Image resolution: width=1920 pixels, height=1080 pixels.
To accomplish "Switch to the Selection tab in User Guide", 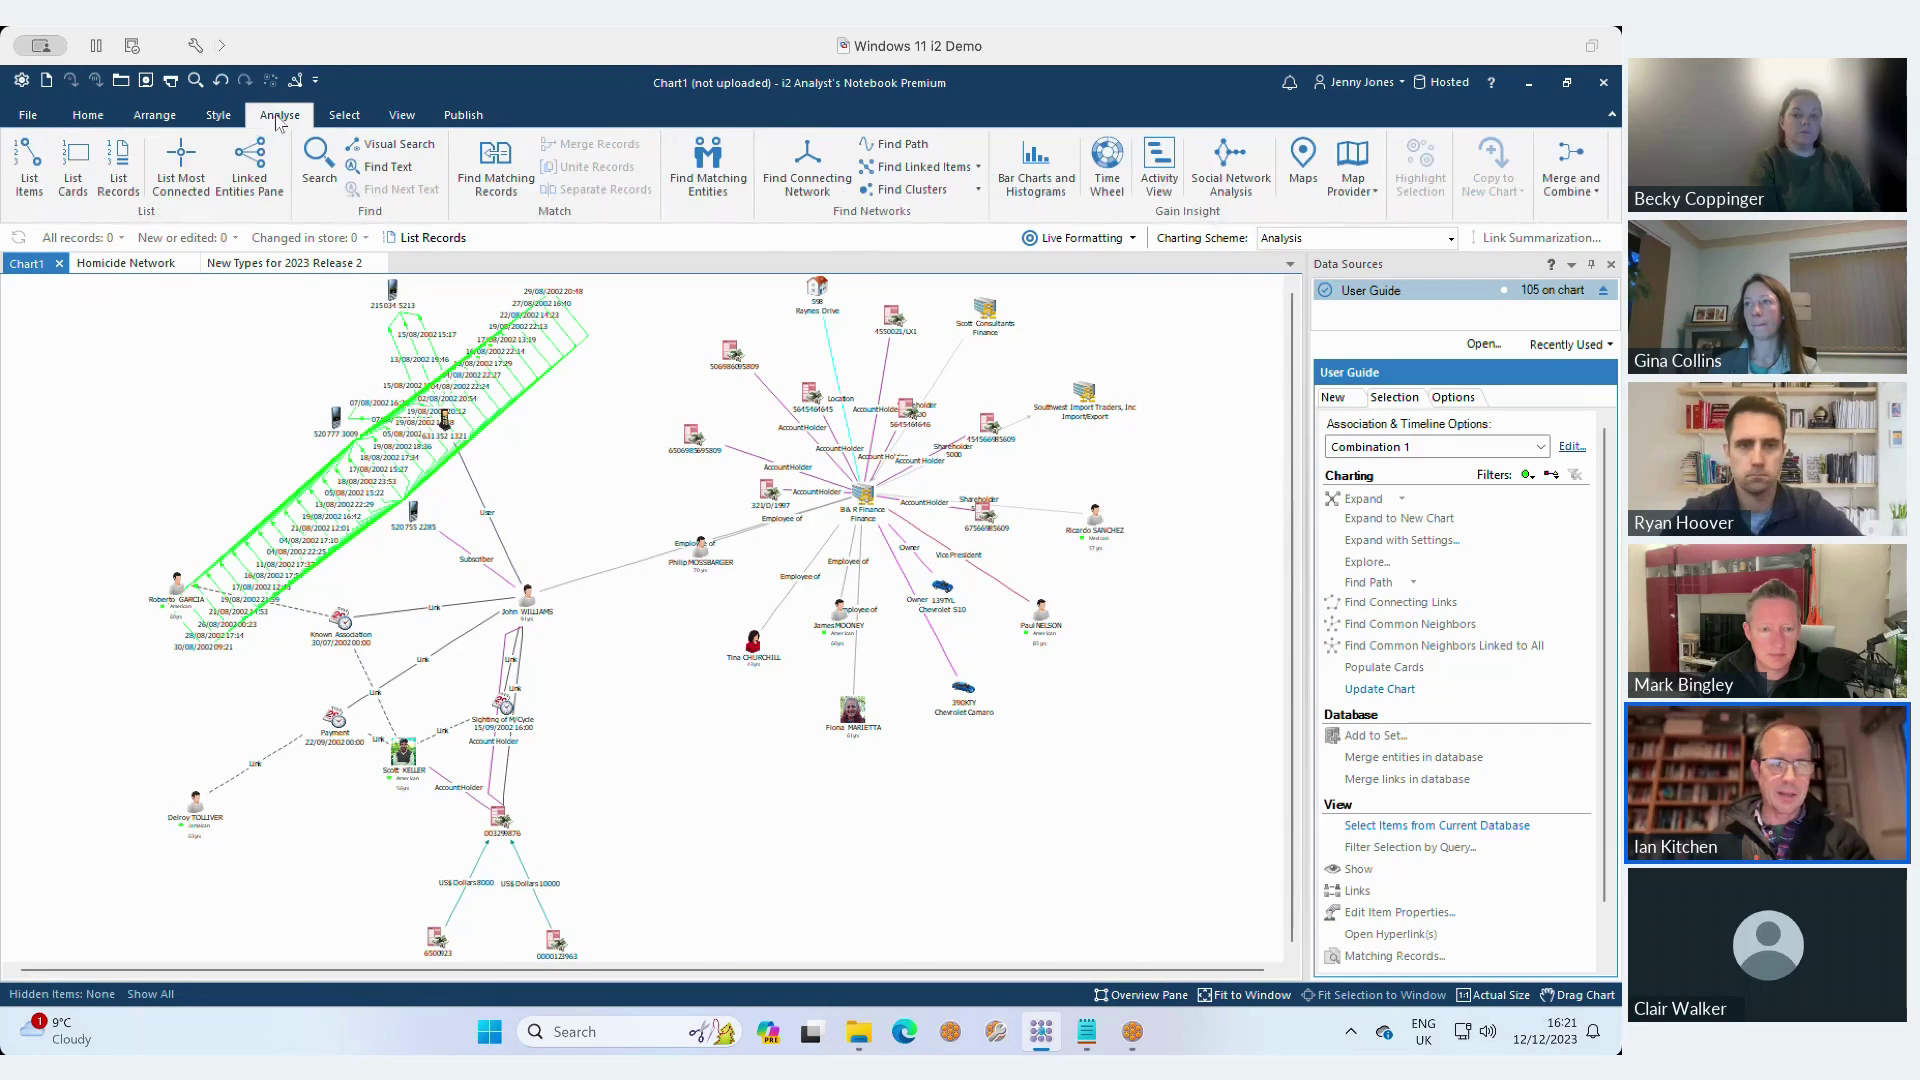I will coord(1394,397).
